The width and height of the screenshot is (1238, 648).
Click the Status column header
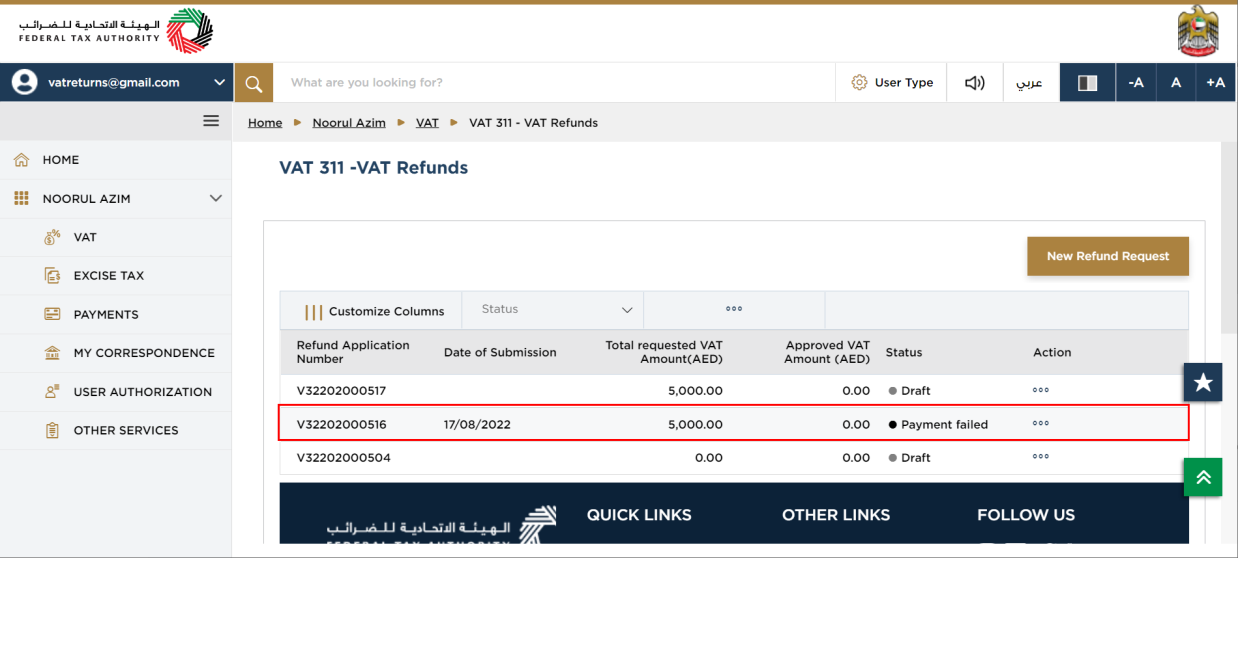[x=904, y=352]
